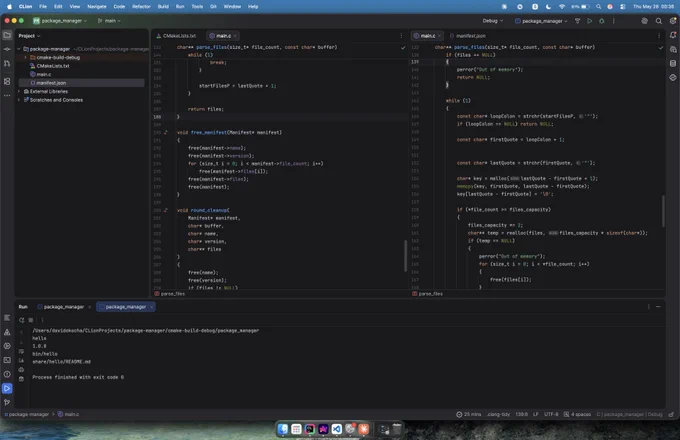Click the UTF-8 encoding status entry
The width and height of the screenshot is (680, 440).
click(551, 414)
